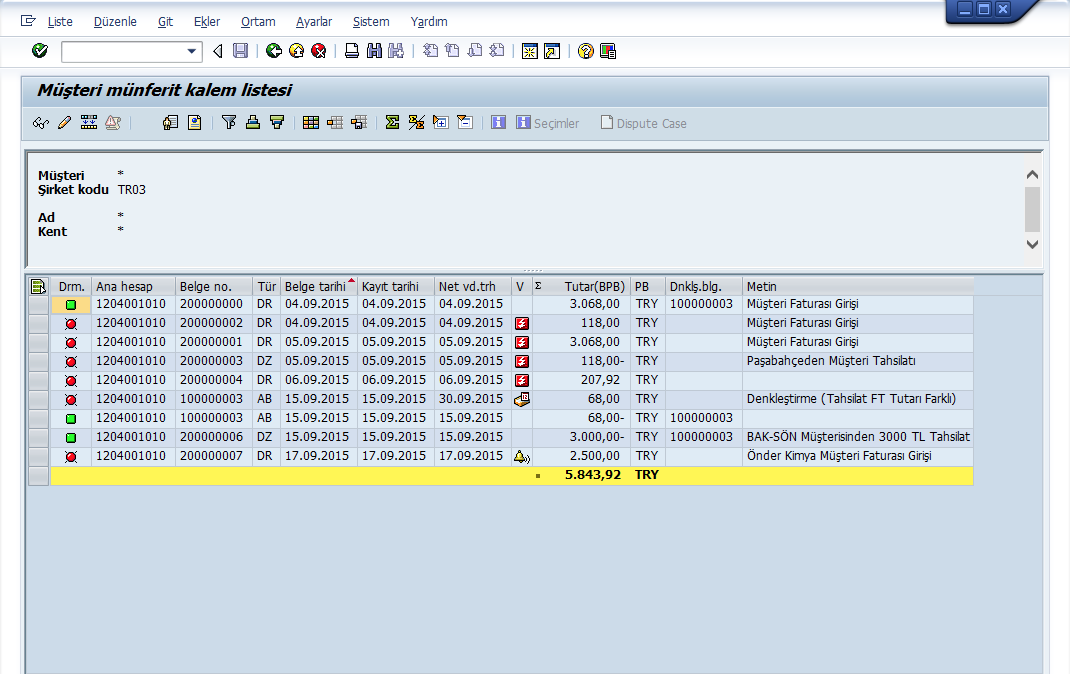Click the menu window icon left of Liste
This screenshot has width=1070, height=674.
28,21
